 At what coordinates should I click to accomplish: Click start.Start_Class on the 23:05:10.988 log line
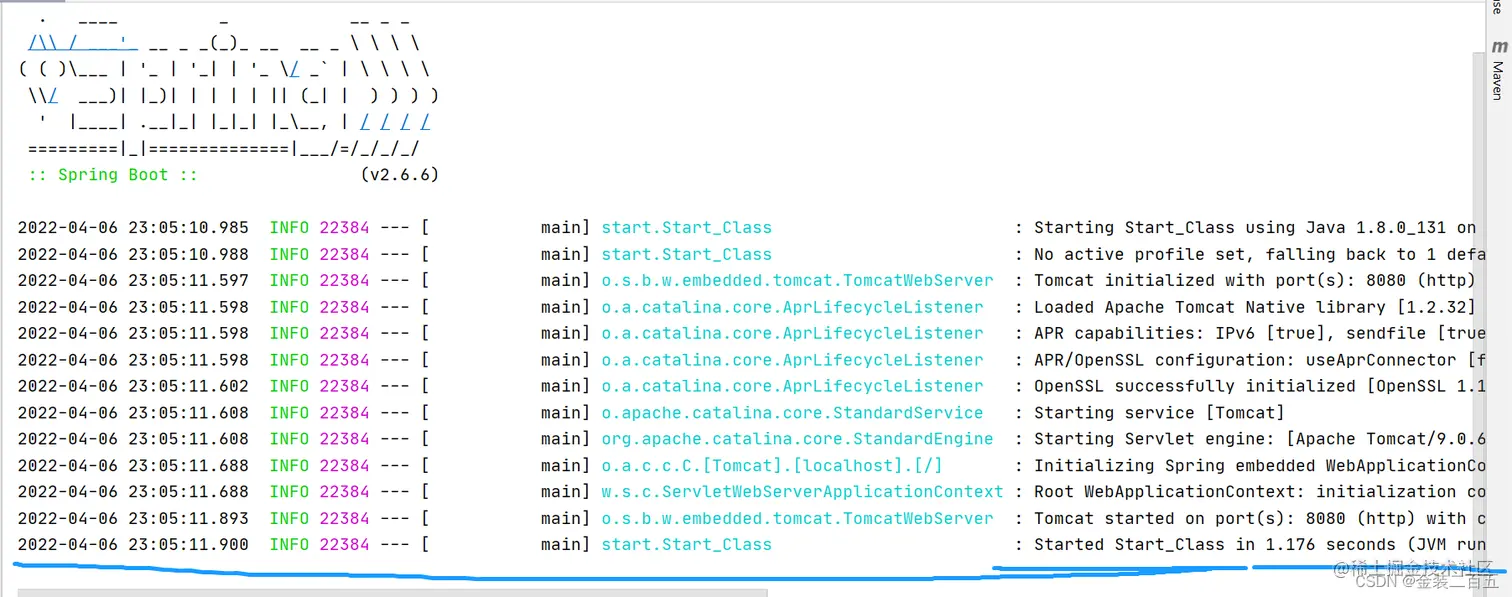[x=686, y=254]
